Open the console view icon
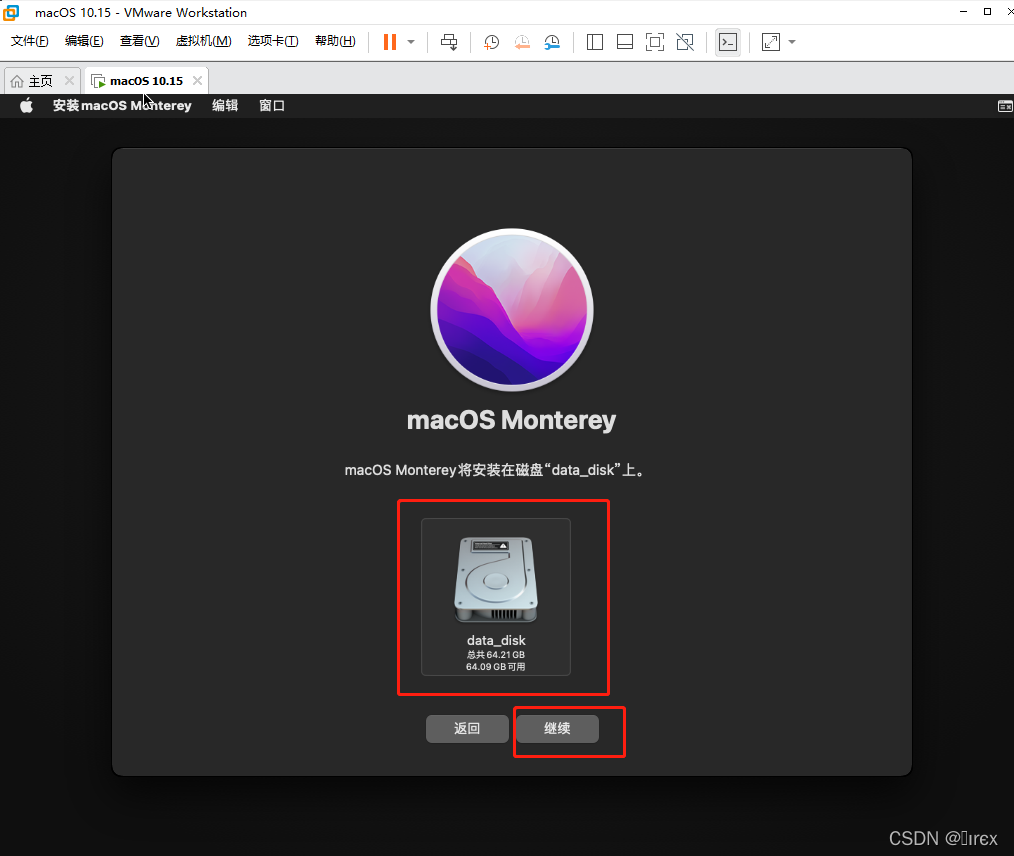The image size is (1014, 856). [x=728, y=42]
